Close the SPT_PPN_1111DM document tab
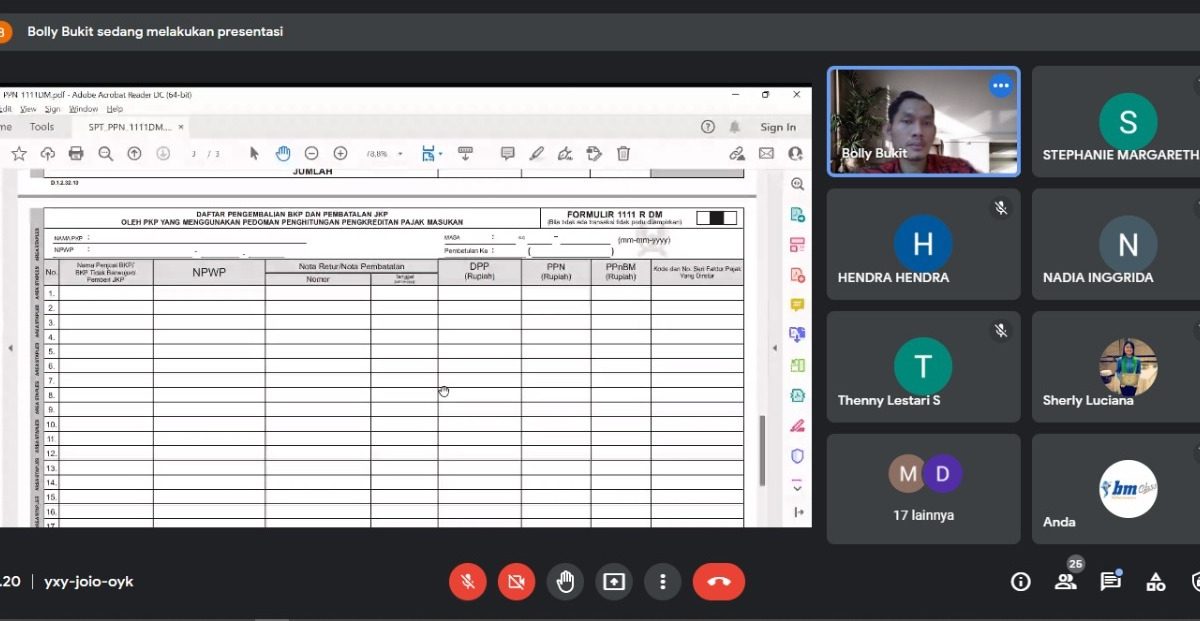Screen dimensions: 1200x621 click(x=182, y=127)
